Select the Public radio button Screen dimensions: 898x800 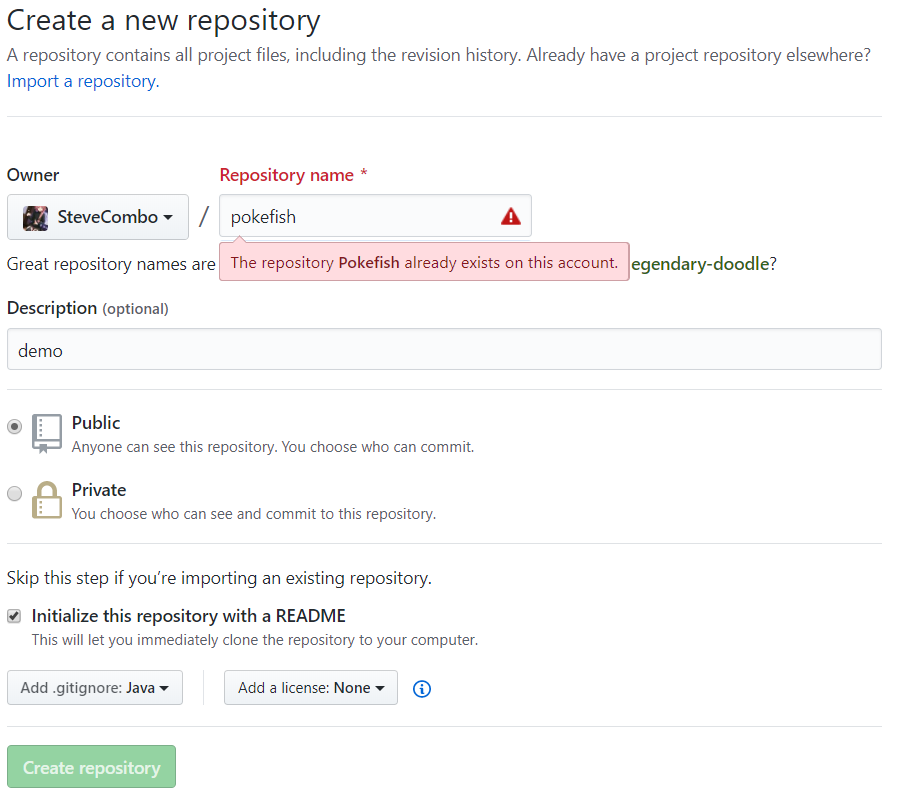15,426
